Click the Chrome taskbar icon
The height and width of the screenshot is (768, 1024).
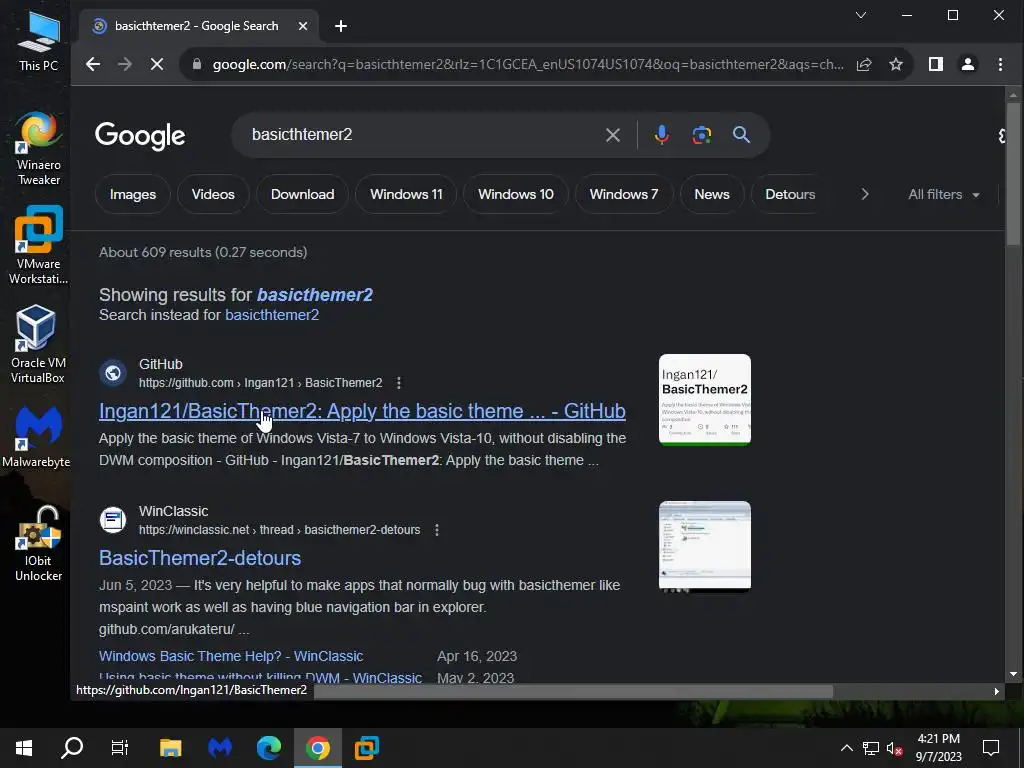317,748
